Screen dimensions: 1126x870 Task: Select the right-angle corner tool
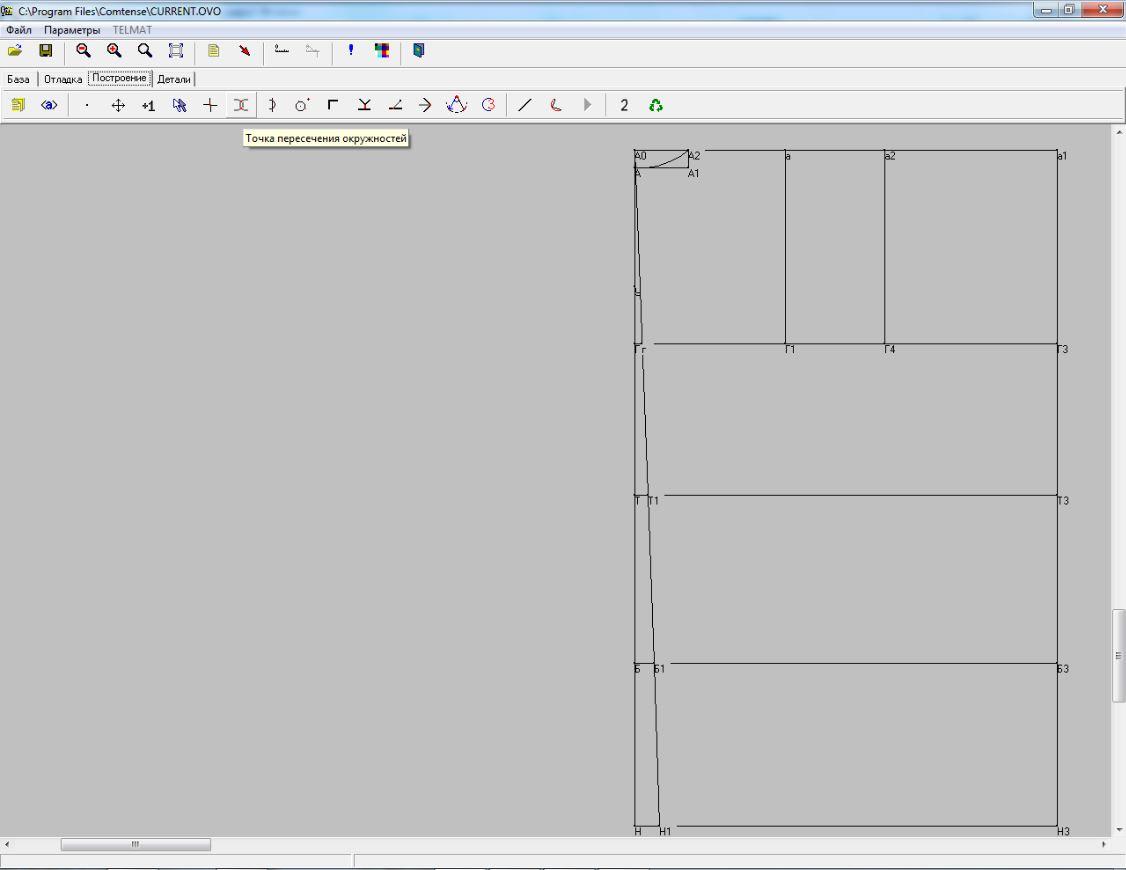point(333,106)
